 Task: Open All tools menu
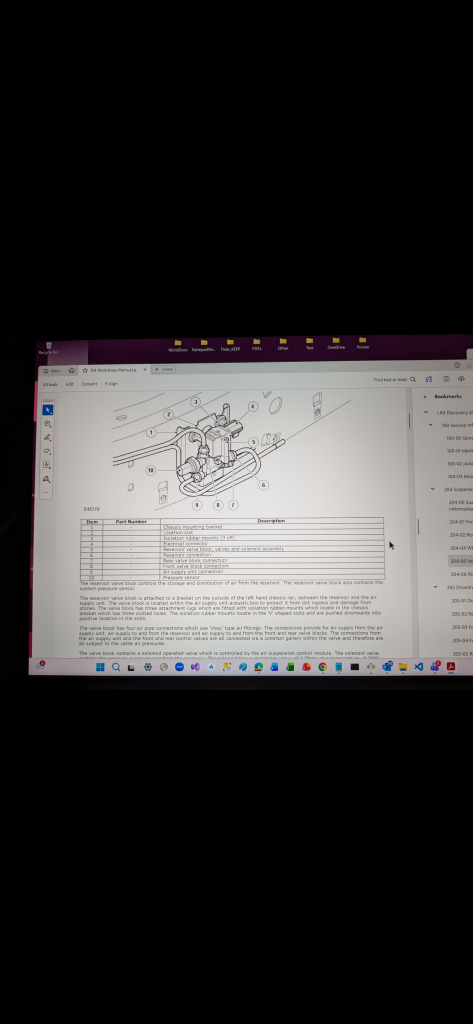(50, 384)
